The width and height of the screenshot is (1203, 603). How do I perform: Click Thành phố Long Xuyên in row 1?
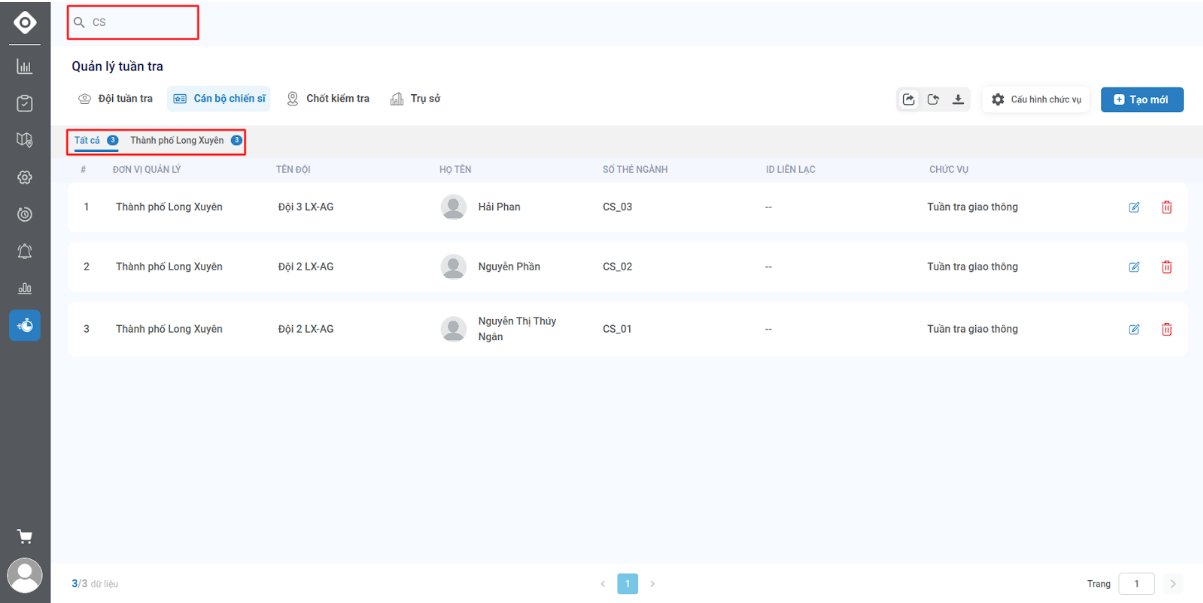click(169, 207)
